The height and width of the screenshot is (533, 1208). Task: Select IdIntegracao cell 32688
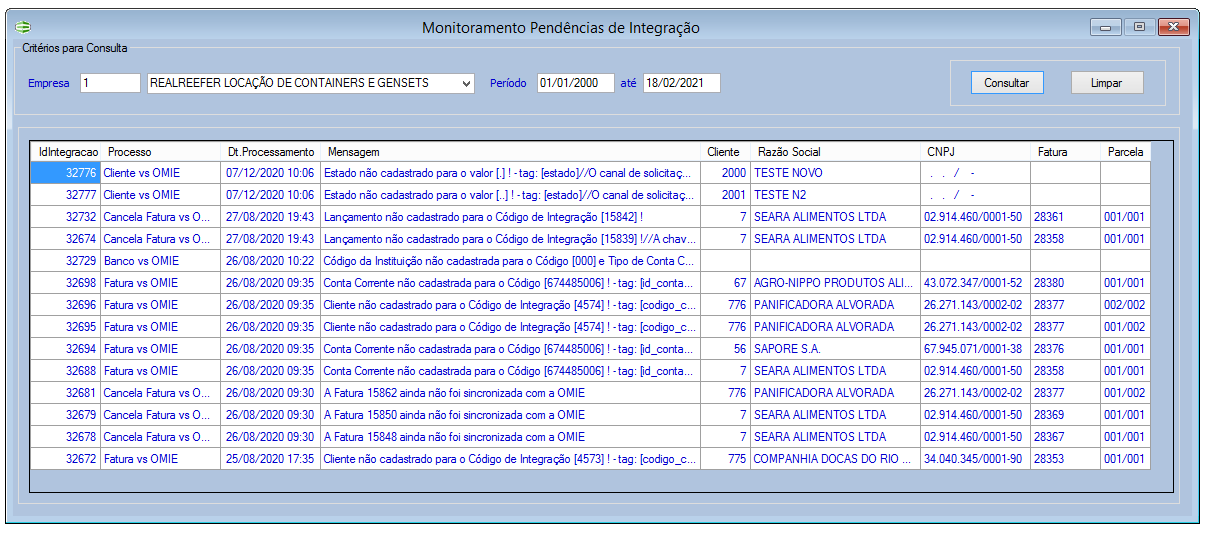(x=66, y=371)
